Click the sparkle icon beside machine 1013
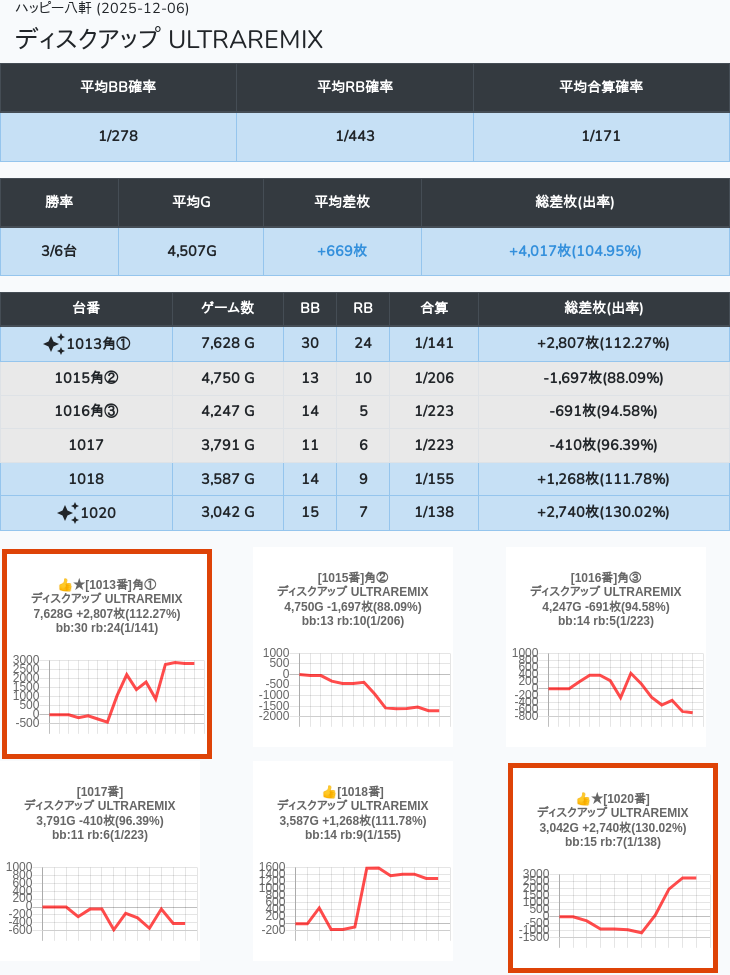 point(54,344)
